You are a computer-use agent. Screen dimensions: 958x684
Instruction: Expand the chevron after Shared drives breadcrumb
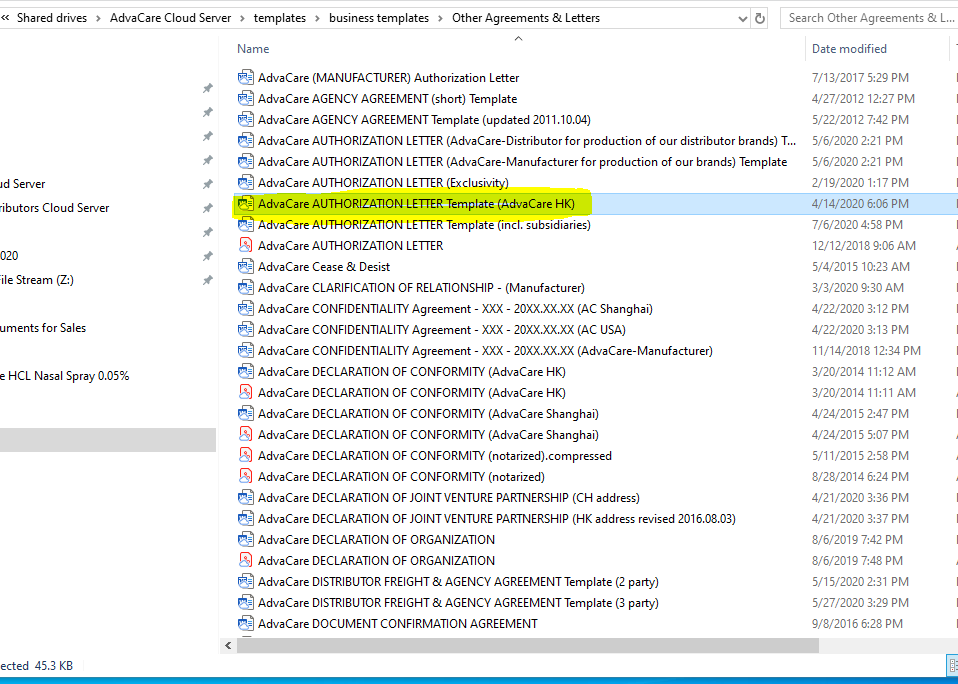pos(98,18)
